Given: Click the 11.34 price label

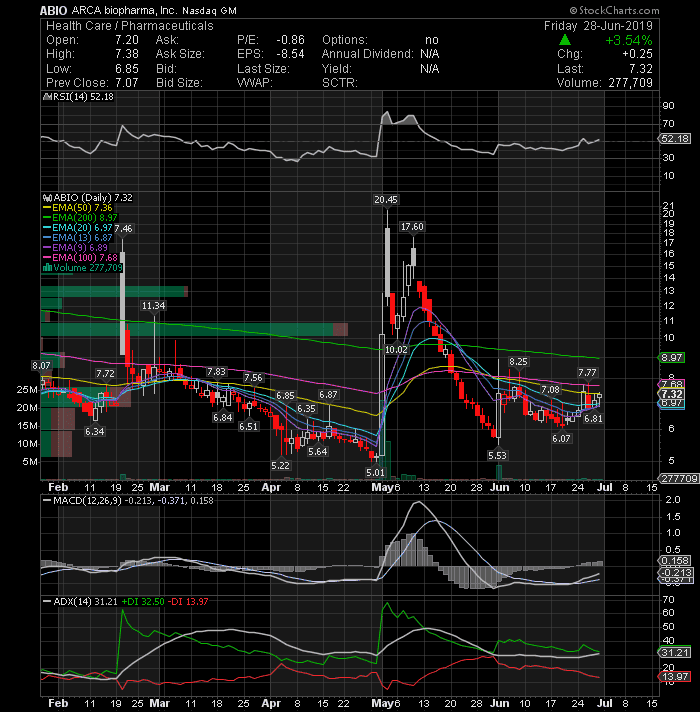Looking at the screenshot, I should tap(153, 306).
